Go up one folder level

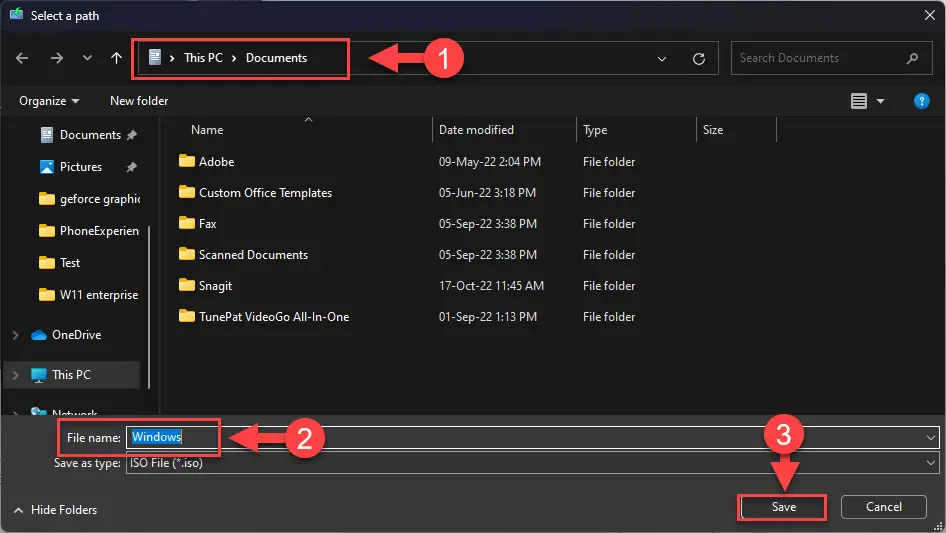(x=116, y=58)
